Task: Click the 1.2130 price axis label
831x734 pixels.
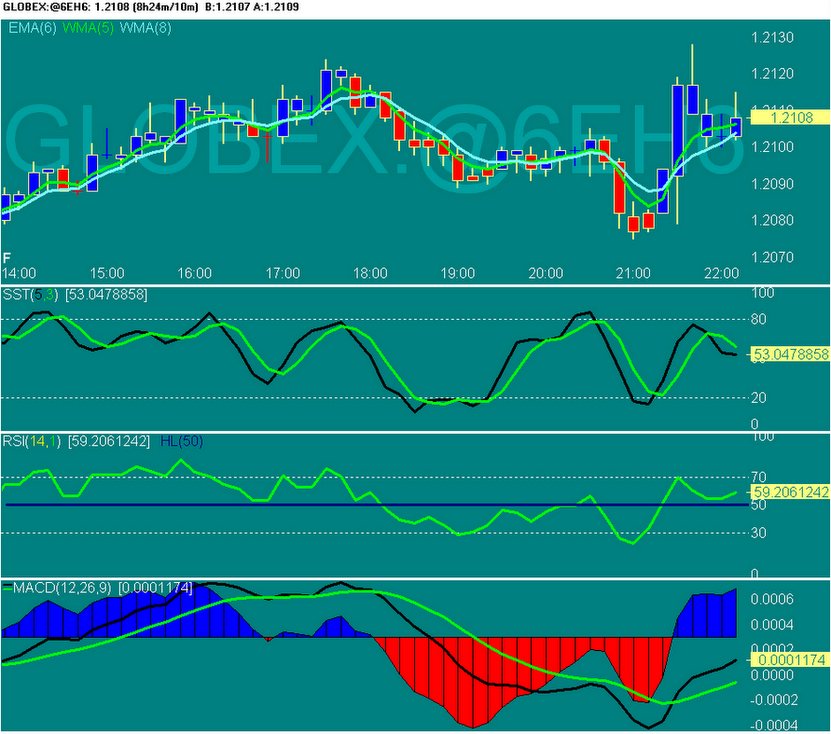Action: click(772, 38)
